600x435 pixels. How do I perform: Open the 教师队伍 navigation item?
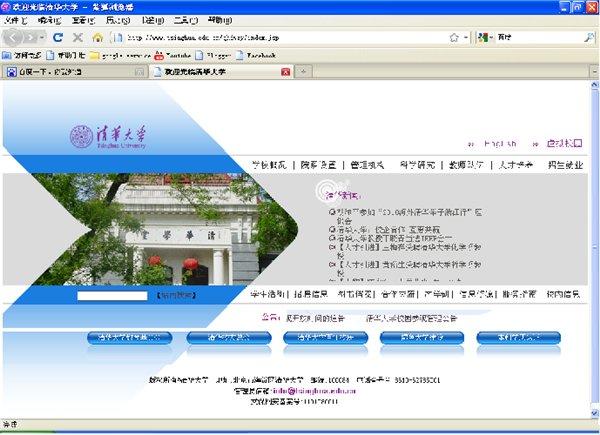[466, 165]
